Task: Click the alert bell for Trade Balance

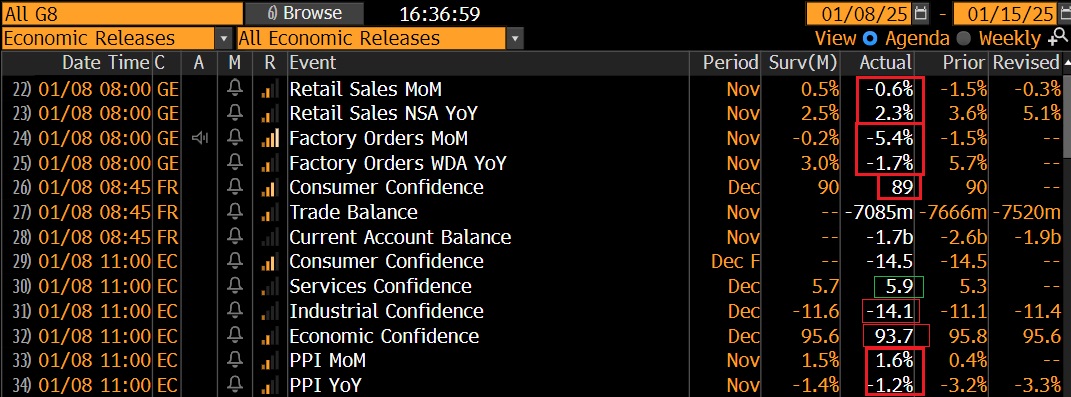Action: (x=235, y=212)
